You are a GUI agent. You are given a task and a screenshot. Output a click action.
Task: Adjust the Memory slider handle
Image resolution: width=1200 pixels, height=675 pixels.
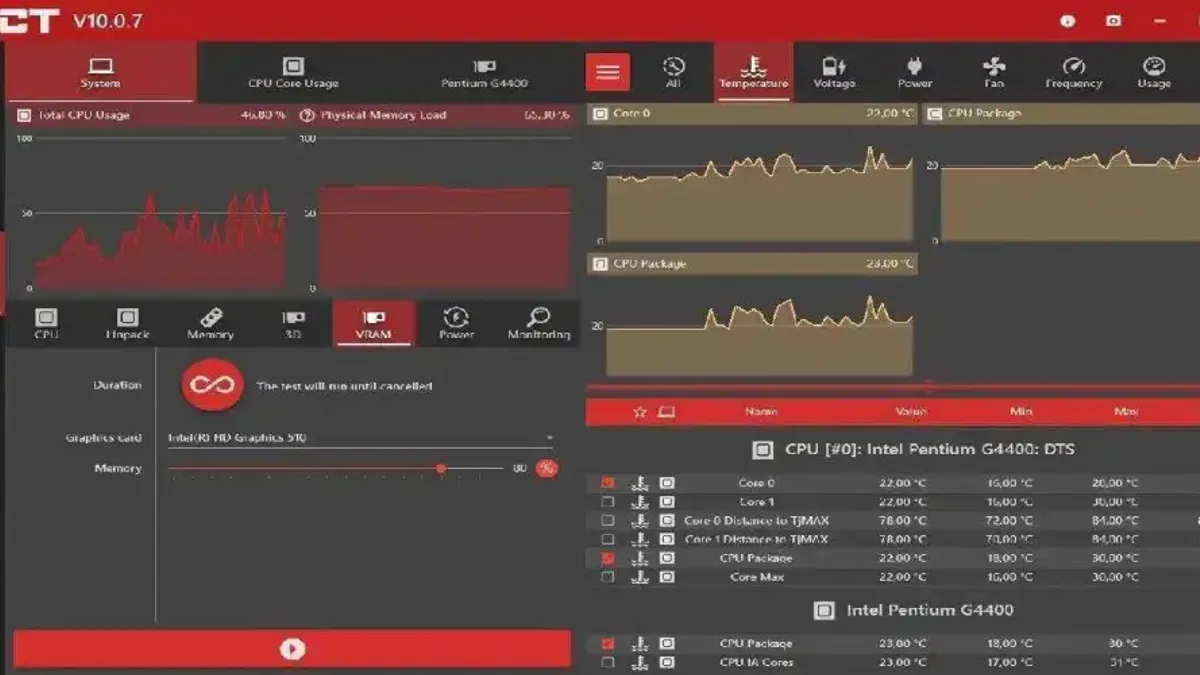[441, 468]
